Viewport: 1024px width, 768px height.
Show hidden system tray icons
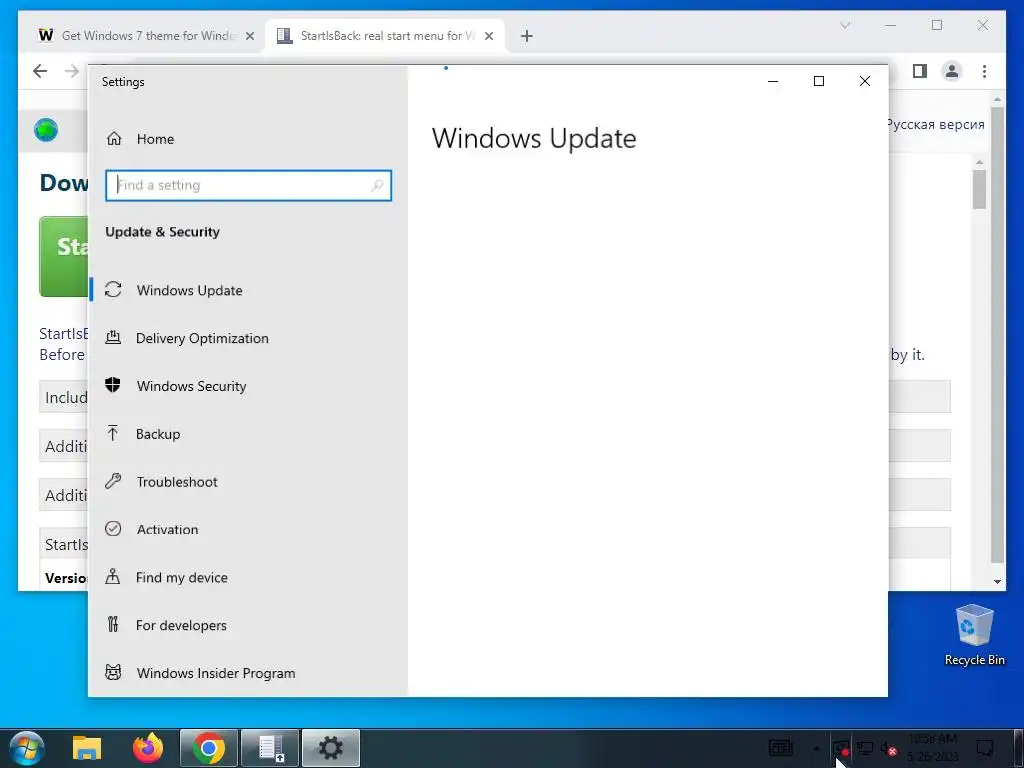tap(816, 748)
